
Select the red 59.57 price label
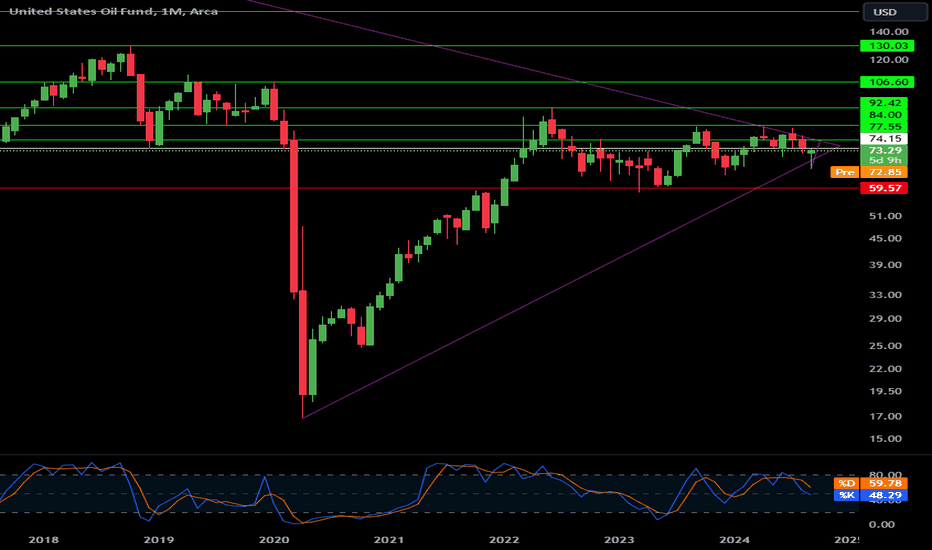884,188
